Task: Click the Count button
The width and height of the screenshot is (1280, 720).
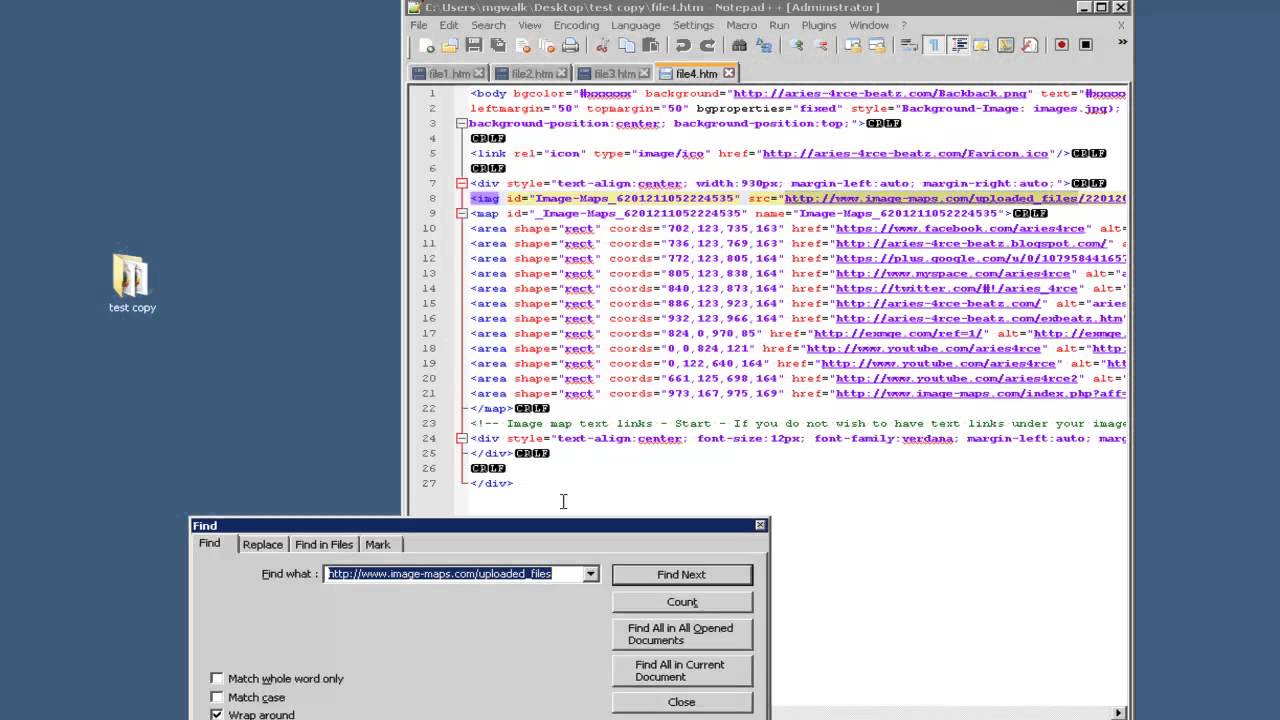Action: (x=682, y=602)
